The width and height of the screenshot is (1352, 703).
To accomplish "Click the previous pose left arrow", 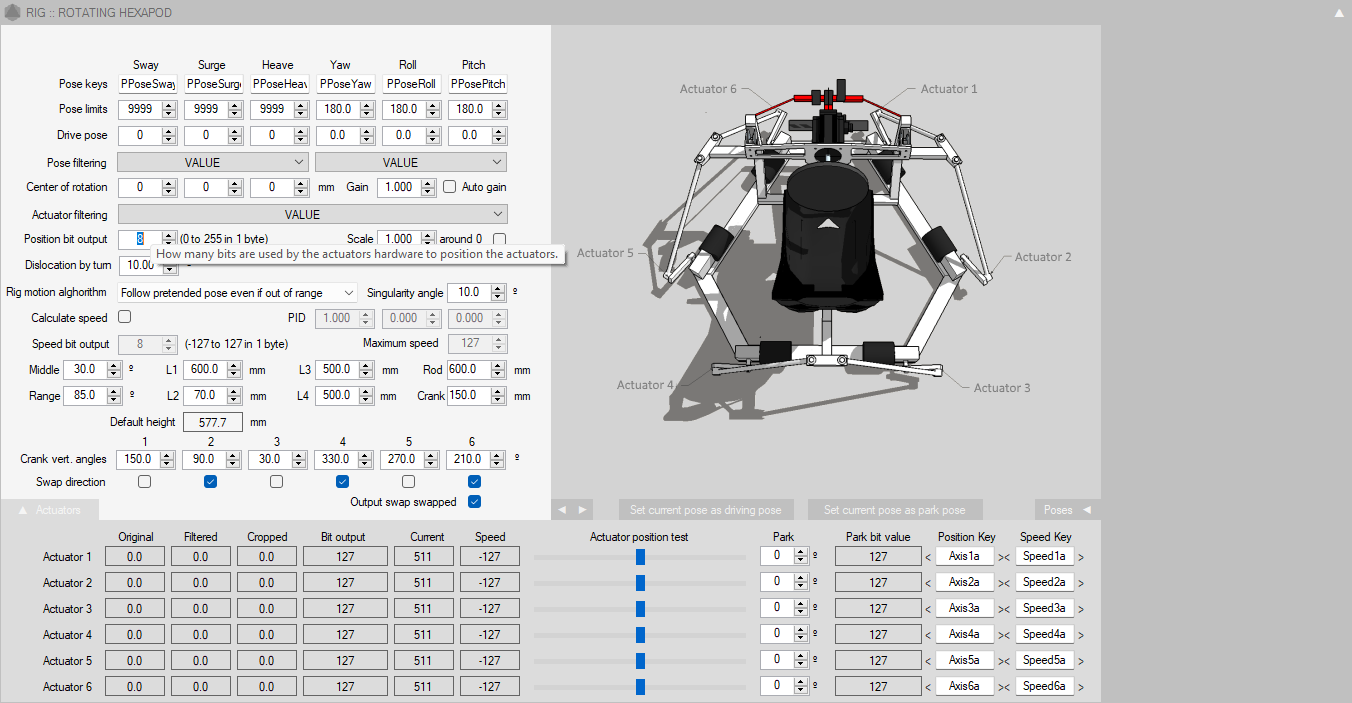I will (x=561, y=510).
